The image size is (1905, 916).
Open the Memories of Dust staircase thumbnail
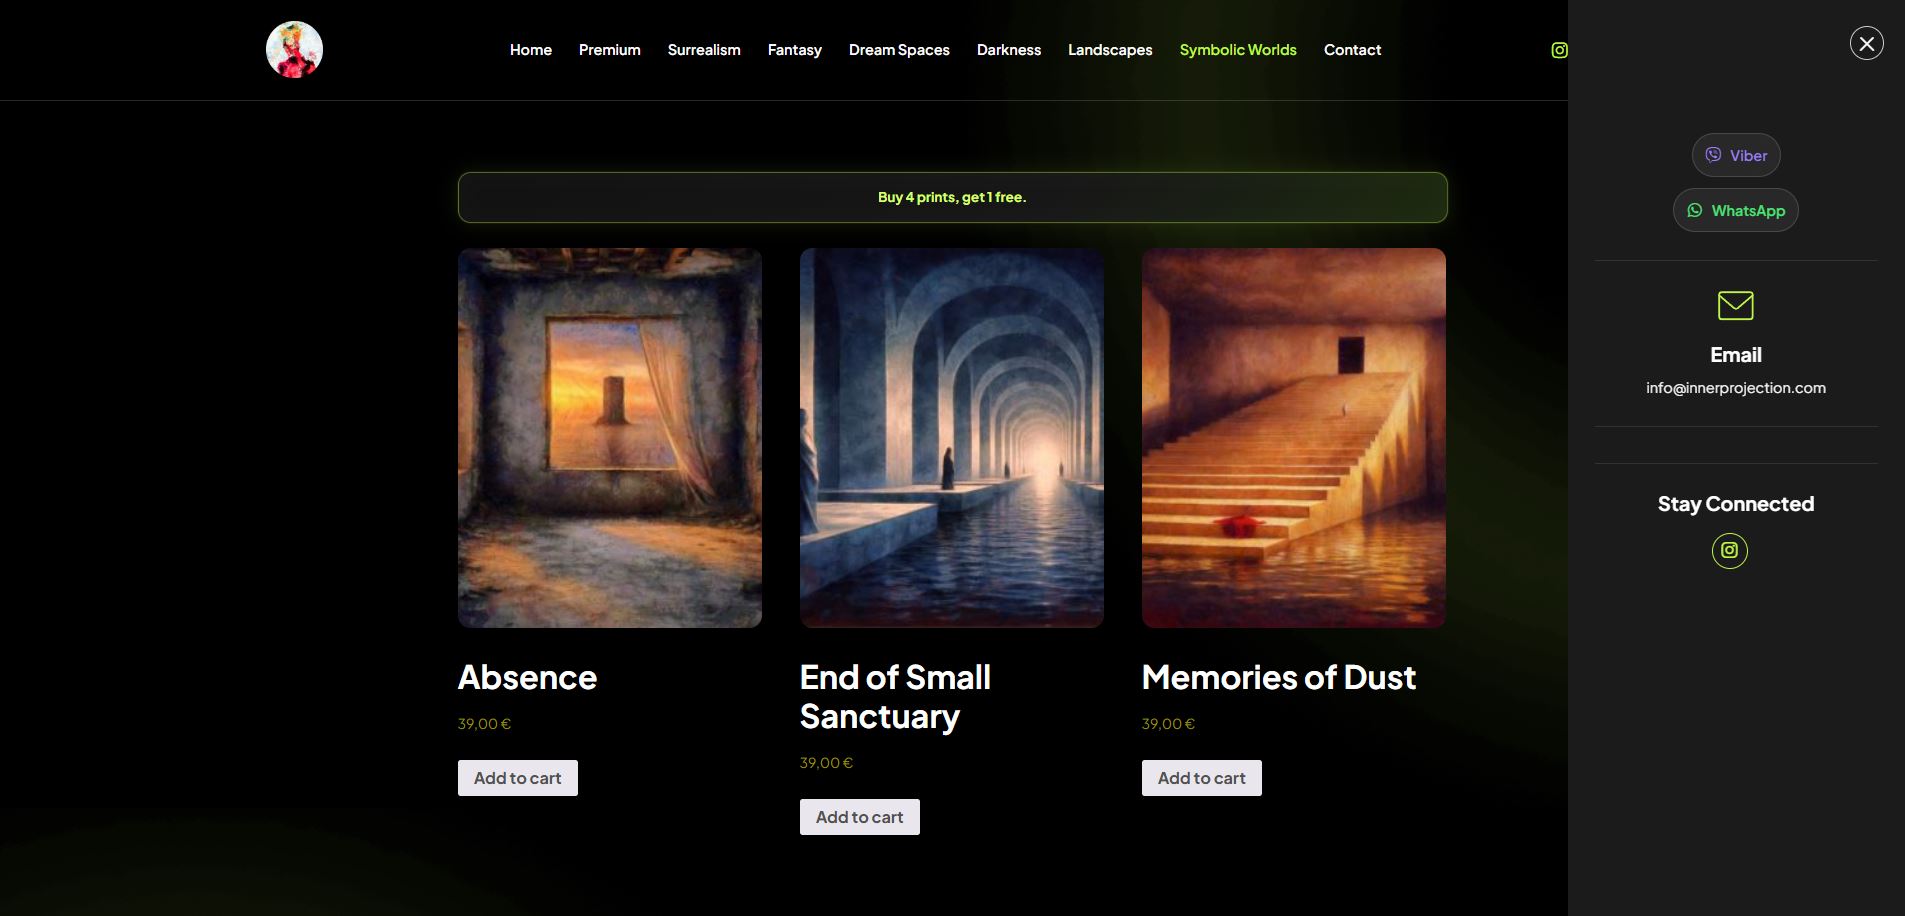[x=1294, y=438]
